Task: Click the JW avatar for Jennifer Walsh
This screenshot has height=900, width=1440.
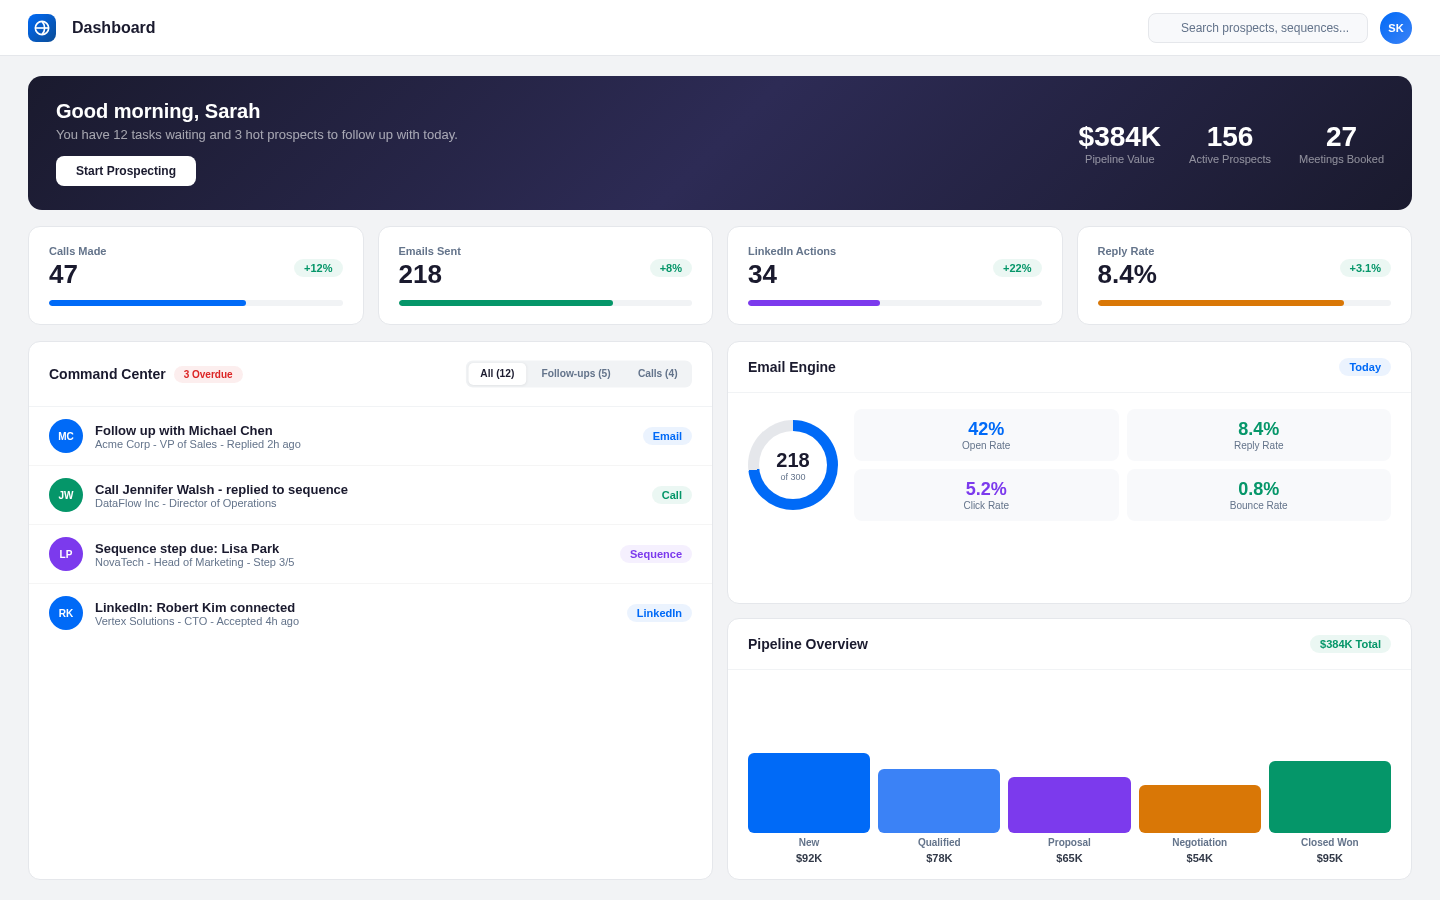Action: tap(66, 495)
